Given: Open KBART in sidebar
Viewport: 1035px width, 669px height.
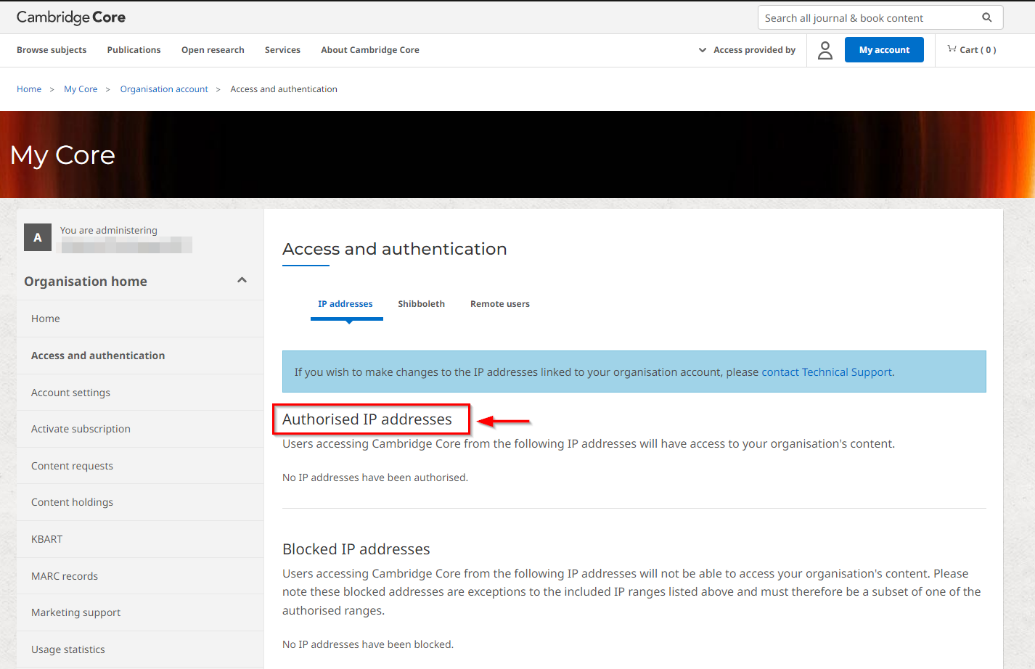Looking at the screenshot, I should 140,539.
